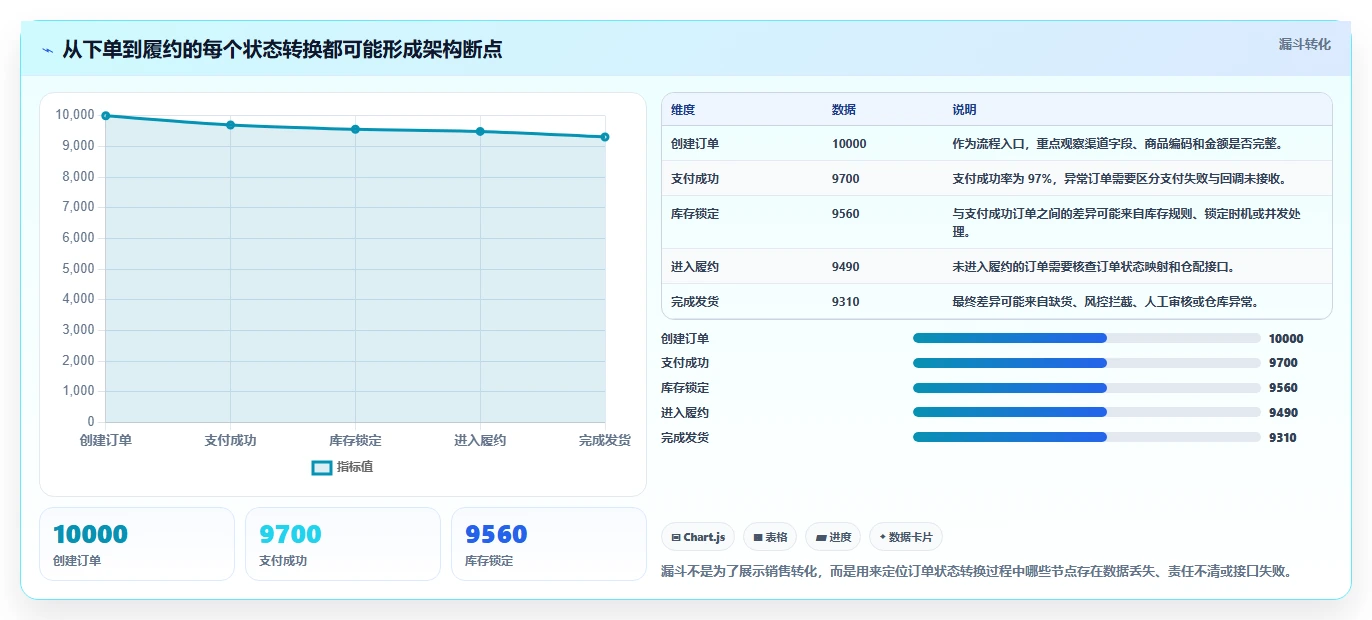Click the 进入履约 label in the progress list
This screenshot has height=620, width=1372.
tap(685, 413)
